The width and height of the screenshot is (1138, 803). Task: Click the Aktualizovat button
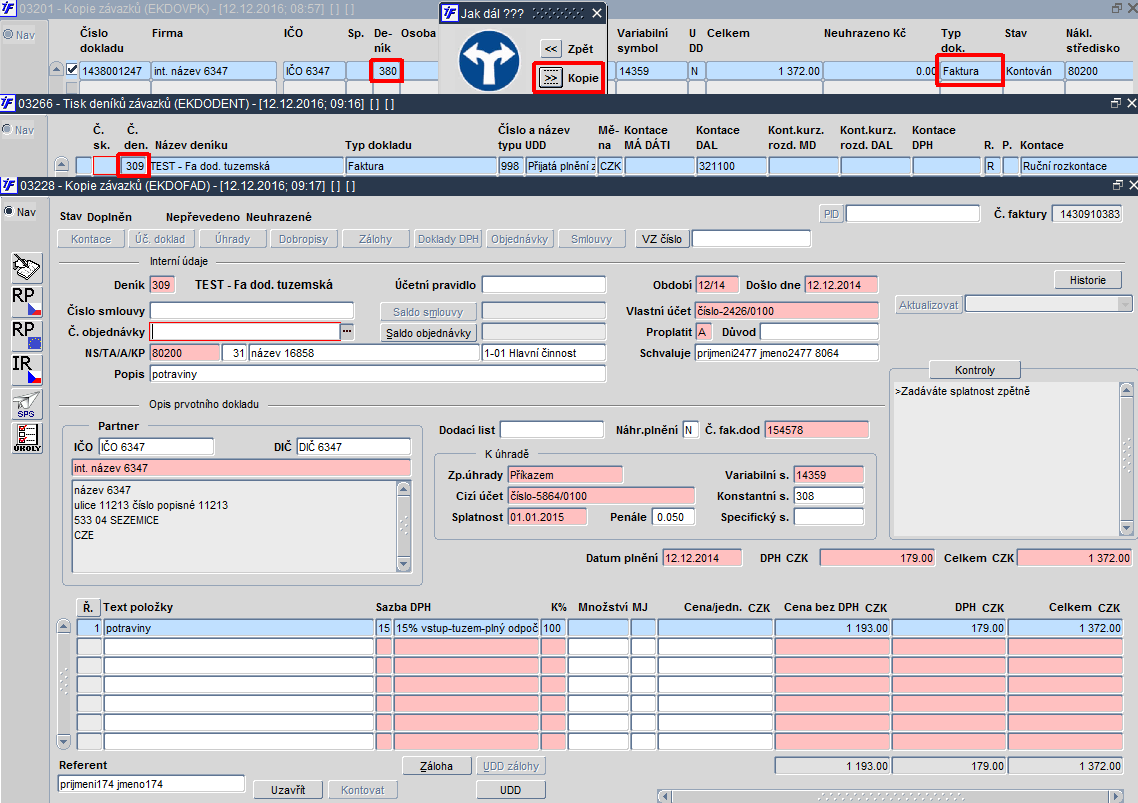coord(929,305)
